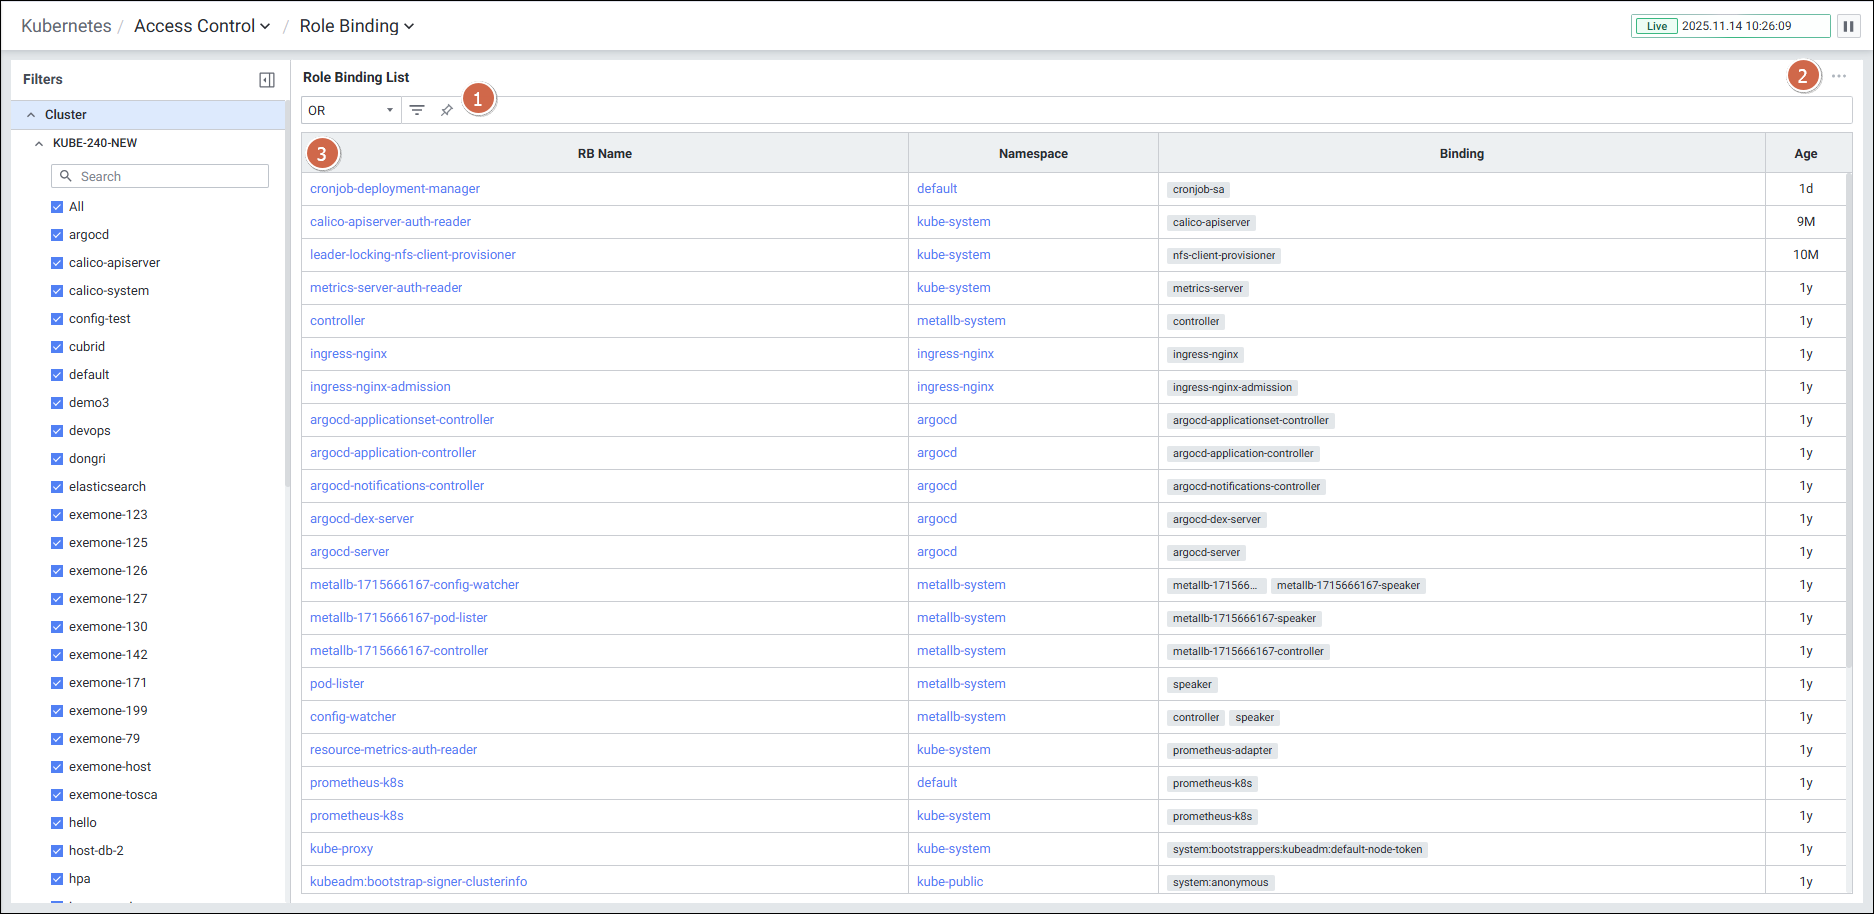
Task: Toggle the All namespaces checkbox
Action: pos(57,207)
